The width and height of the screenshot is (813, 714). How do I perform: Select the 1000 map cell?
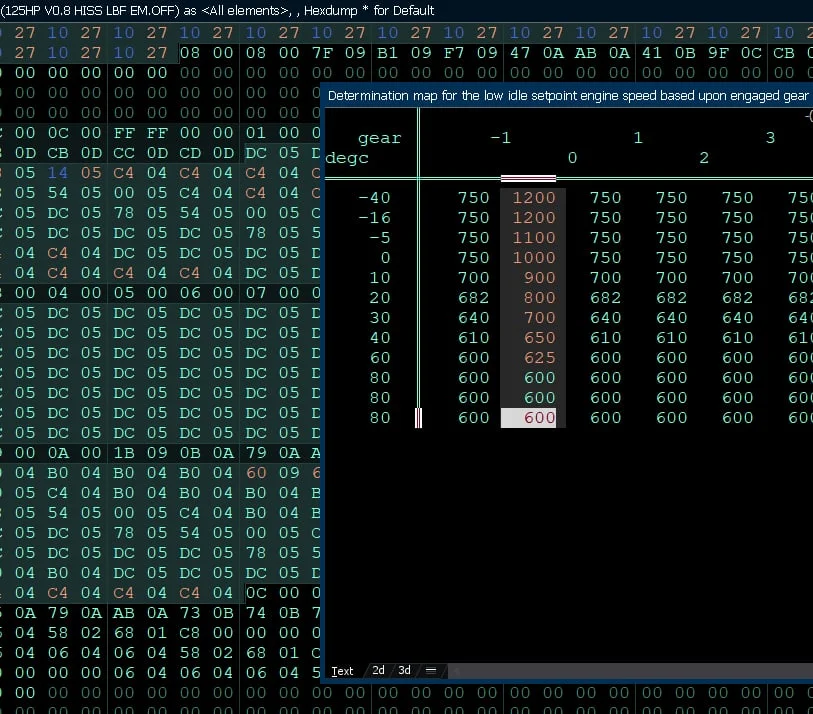coord(534,258)
